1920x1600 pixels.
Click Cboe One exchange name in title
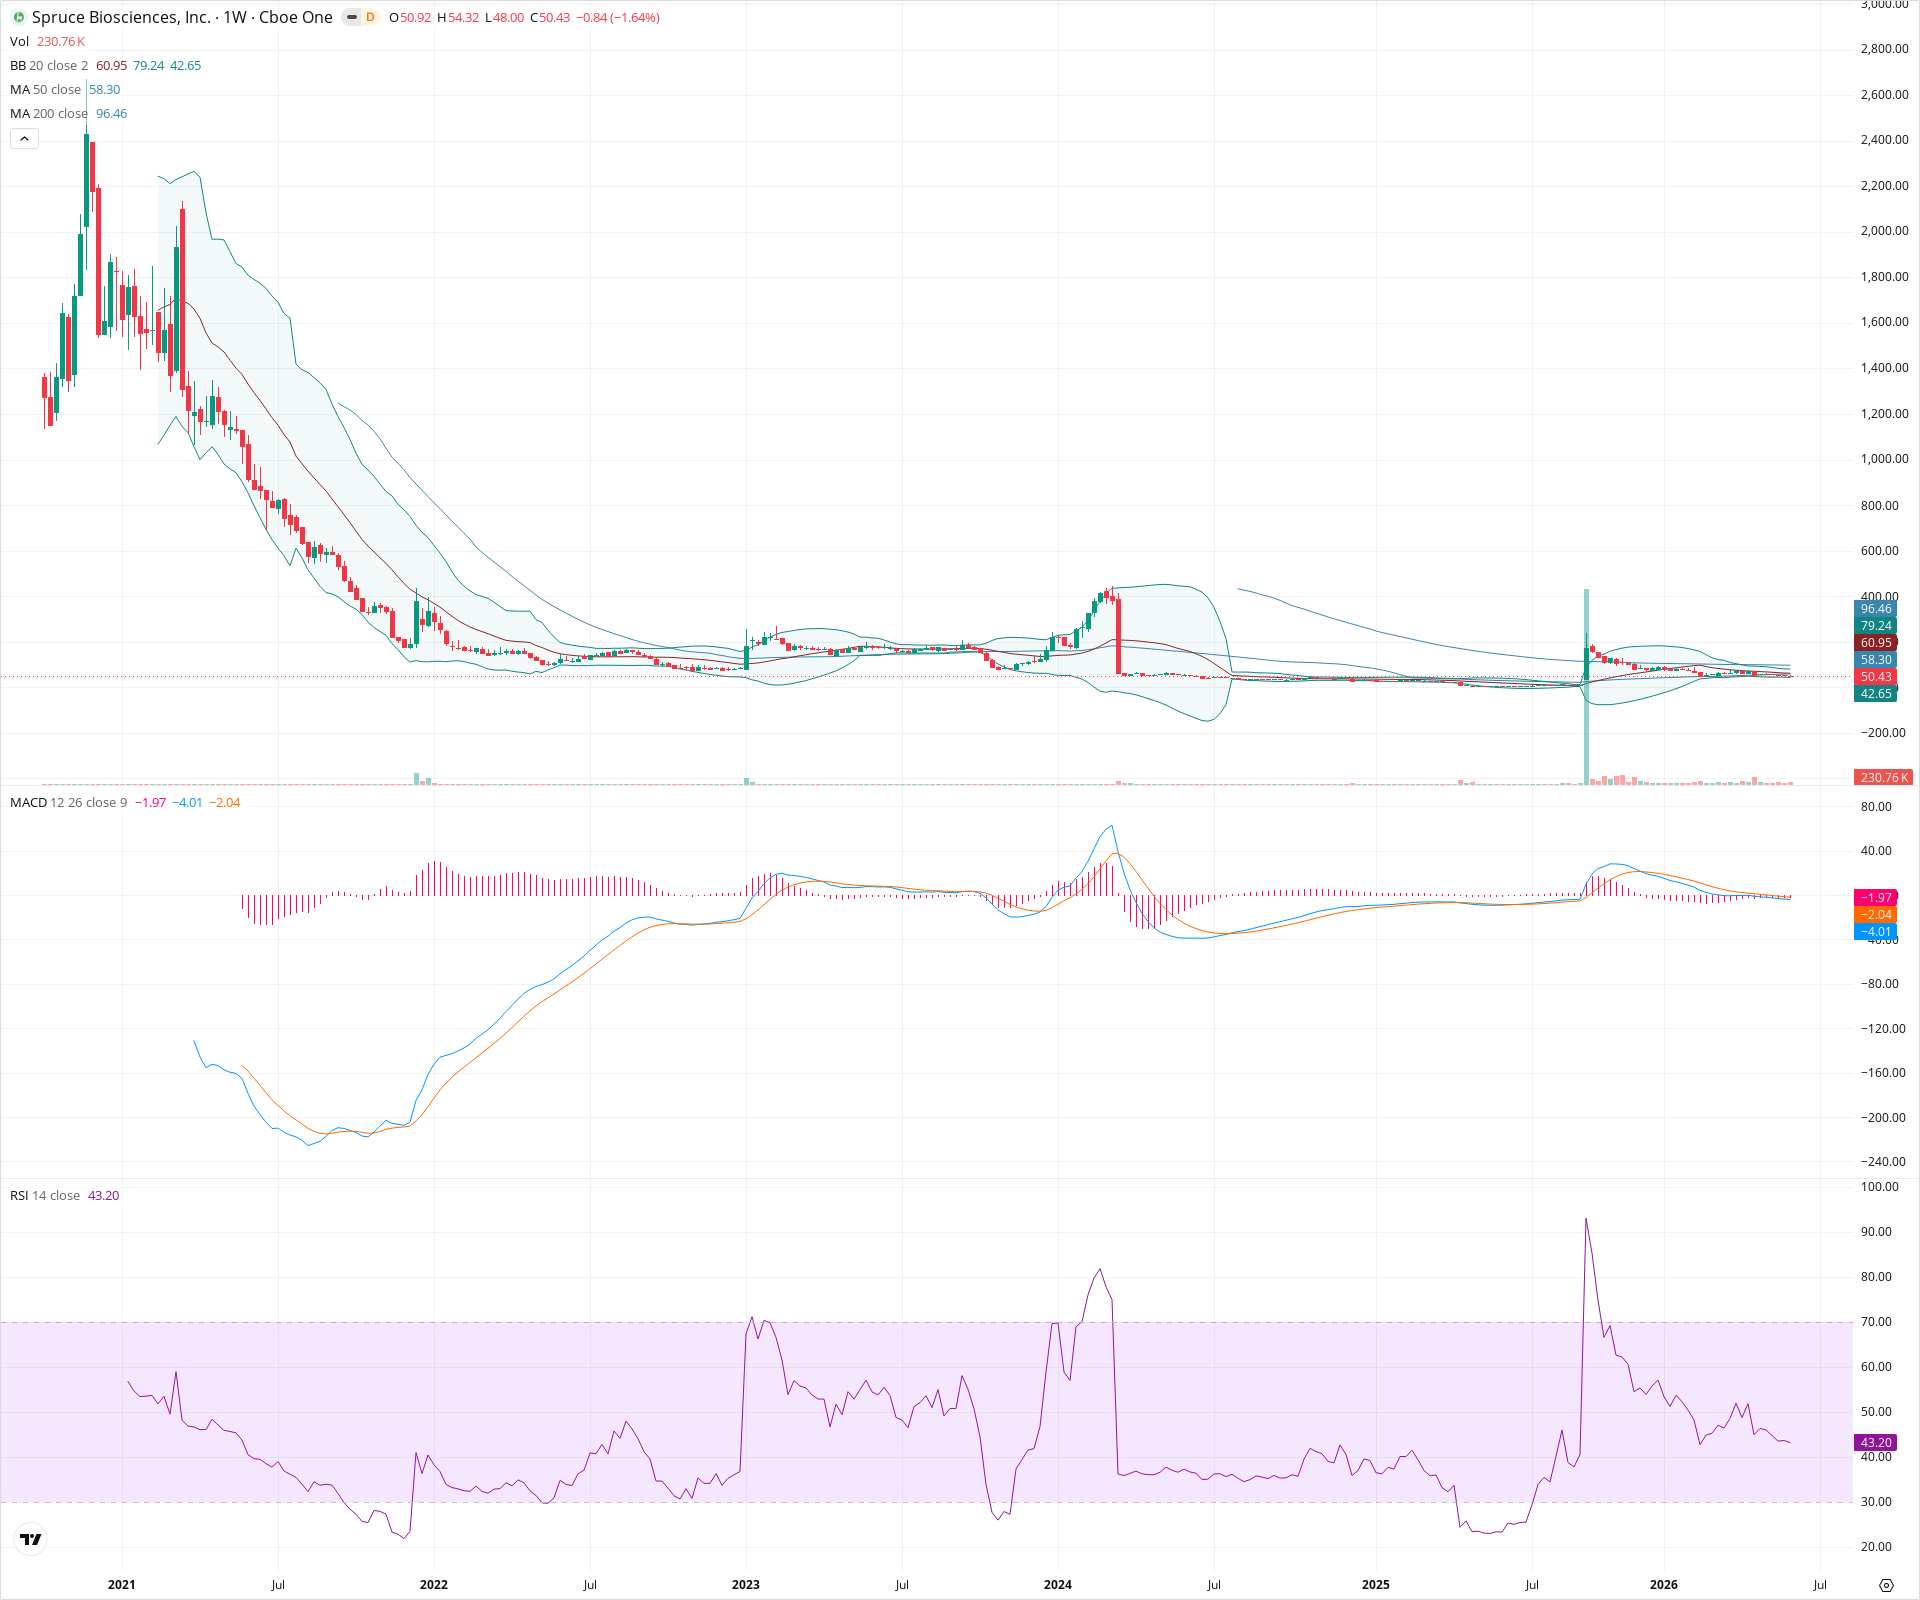point(295,17)
